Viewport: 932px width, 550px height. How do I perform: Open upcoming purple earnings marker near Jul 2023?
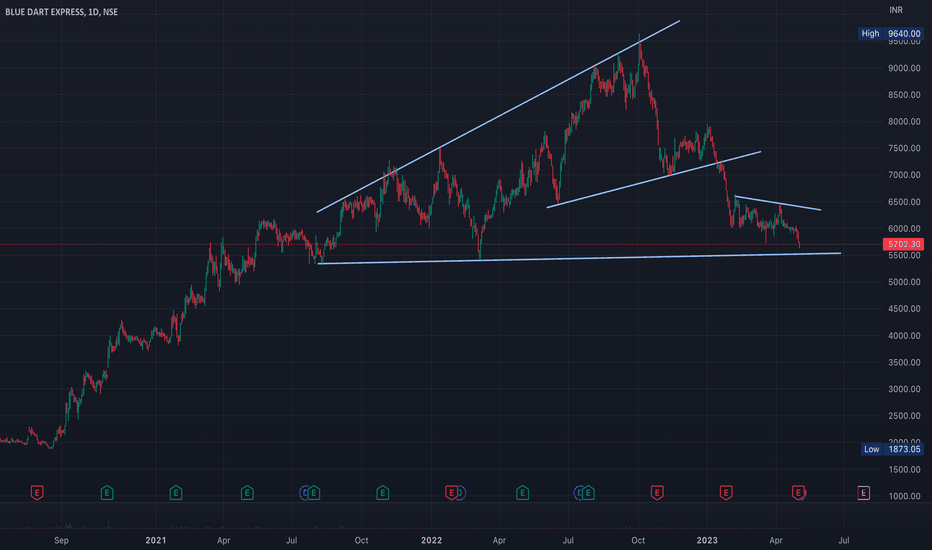(864, 492)
